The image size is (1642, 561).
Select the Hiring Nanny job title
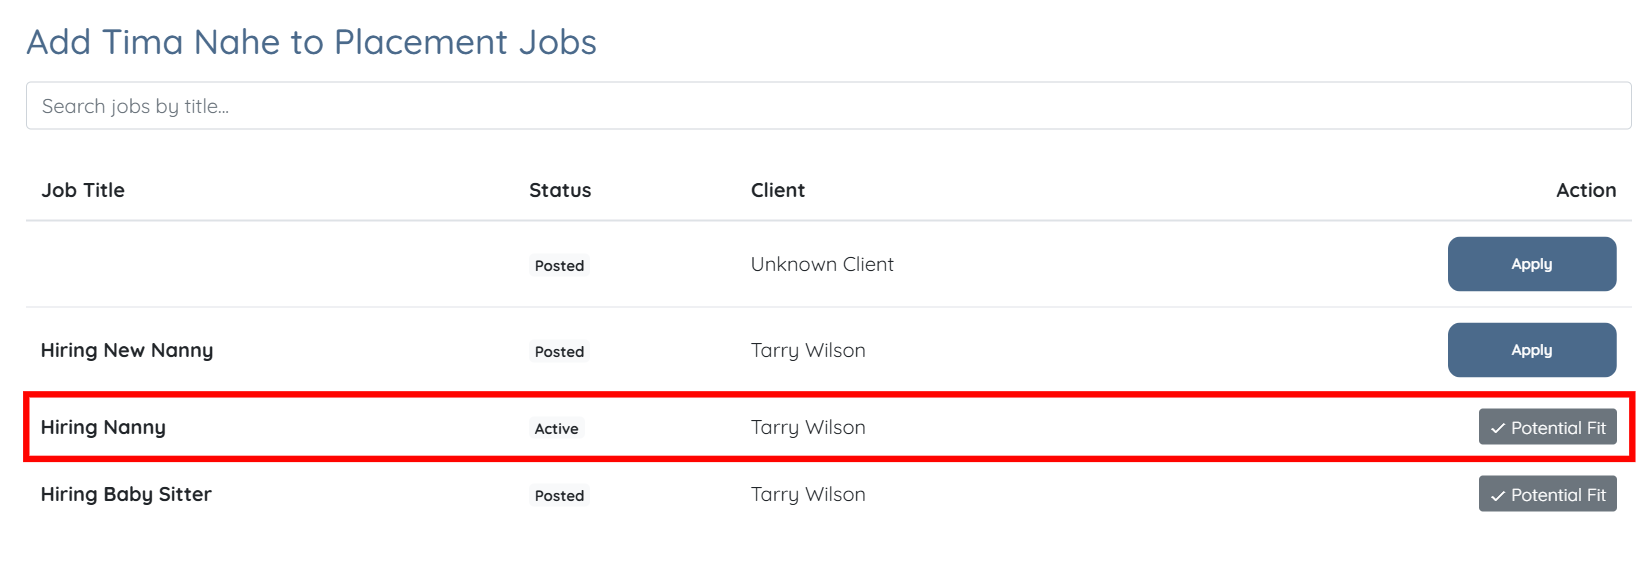(103, 427)
